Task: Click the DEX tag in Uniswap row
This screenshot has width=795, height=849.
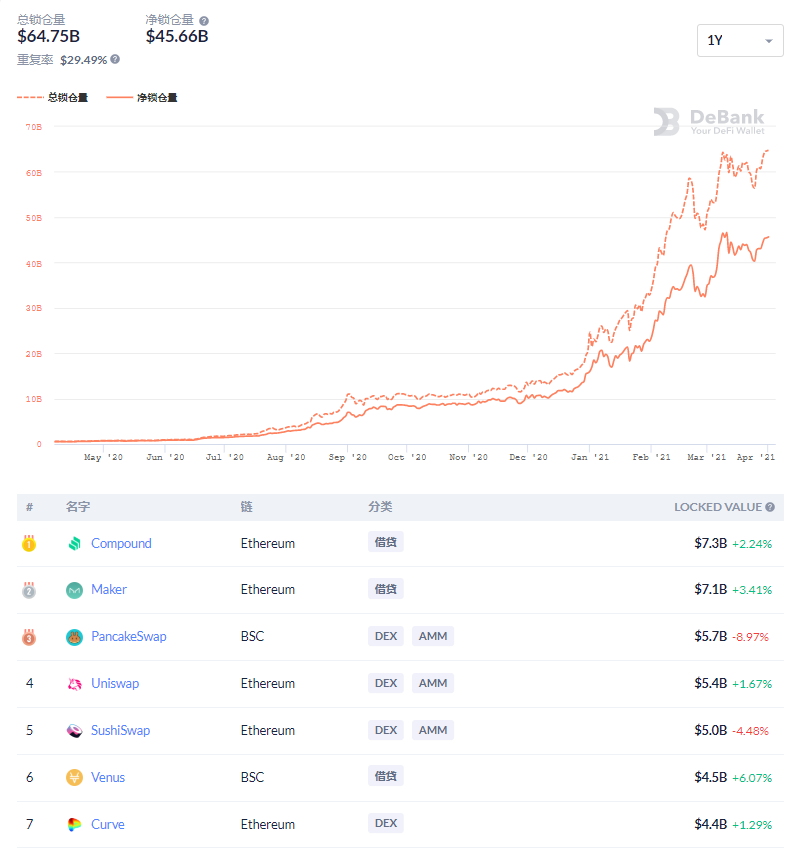Action: [386, 683]
